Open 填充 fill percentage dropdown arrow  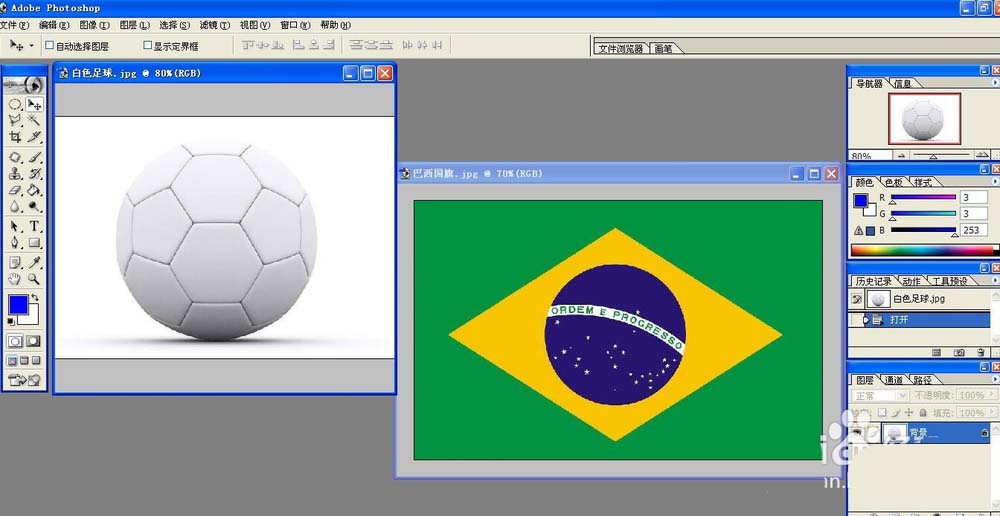pyautogui.click(x=991, y=413)
